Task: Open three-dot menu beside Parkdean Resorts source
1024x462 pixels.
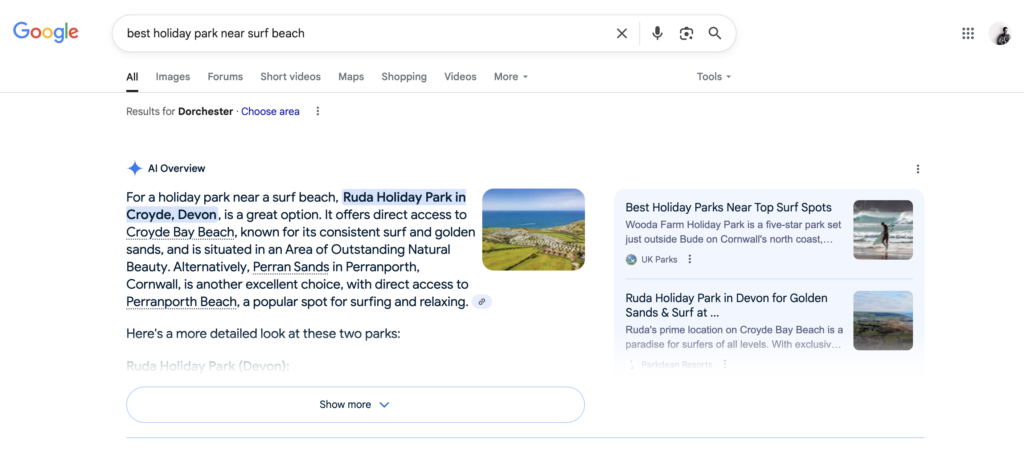Action: 724,365
